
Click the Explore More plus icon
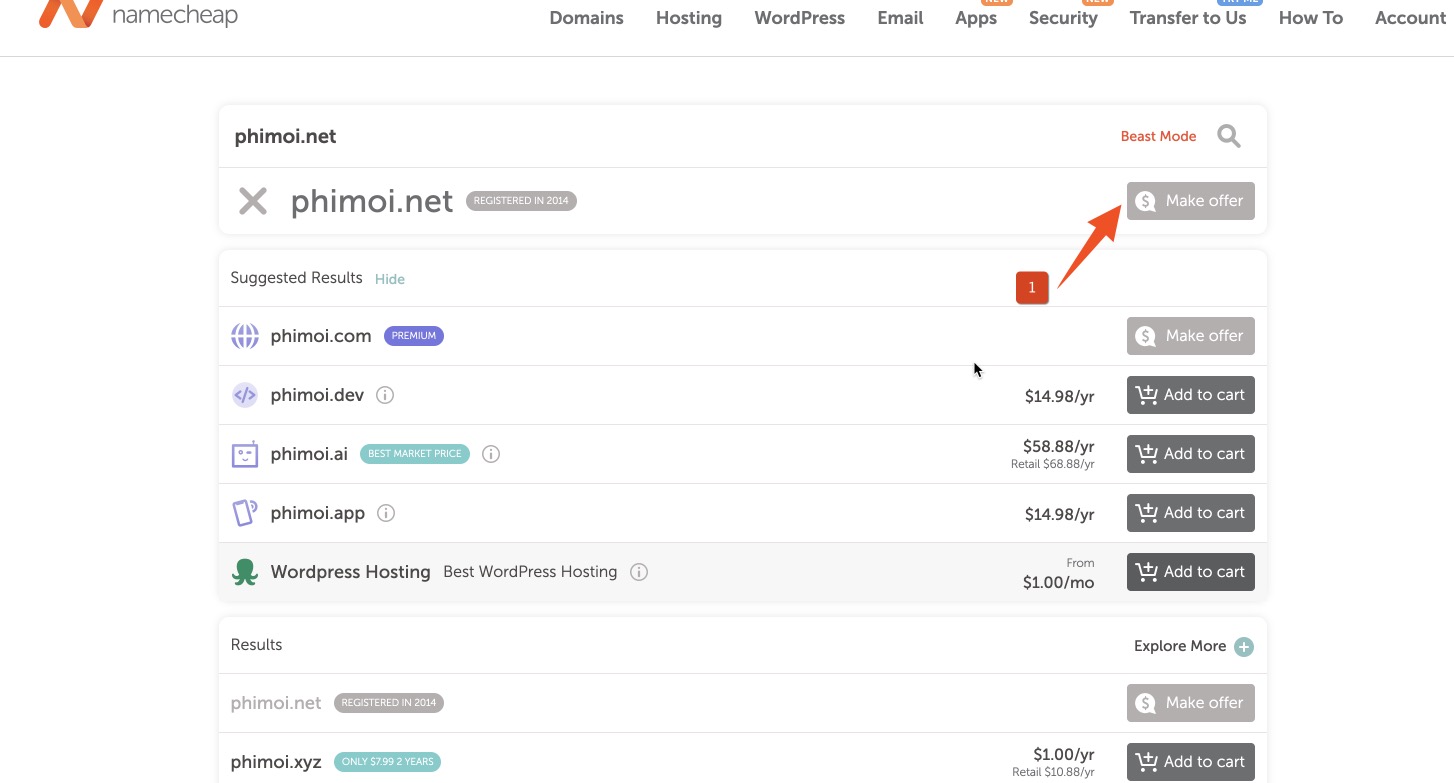point(1243,647)
